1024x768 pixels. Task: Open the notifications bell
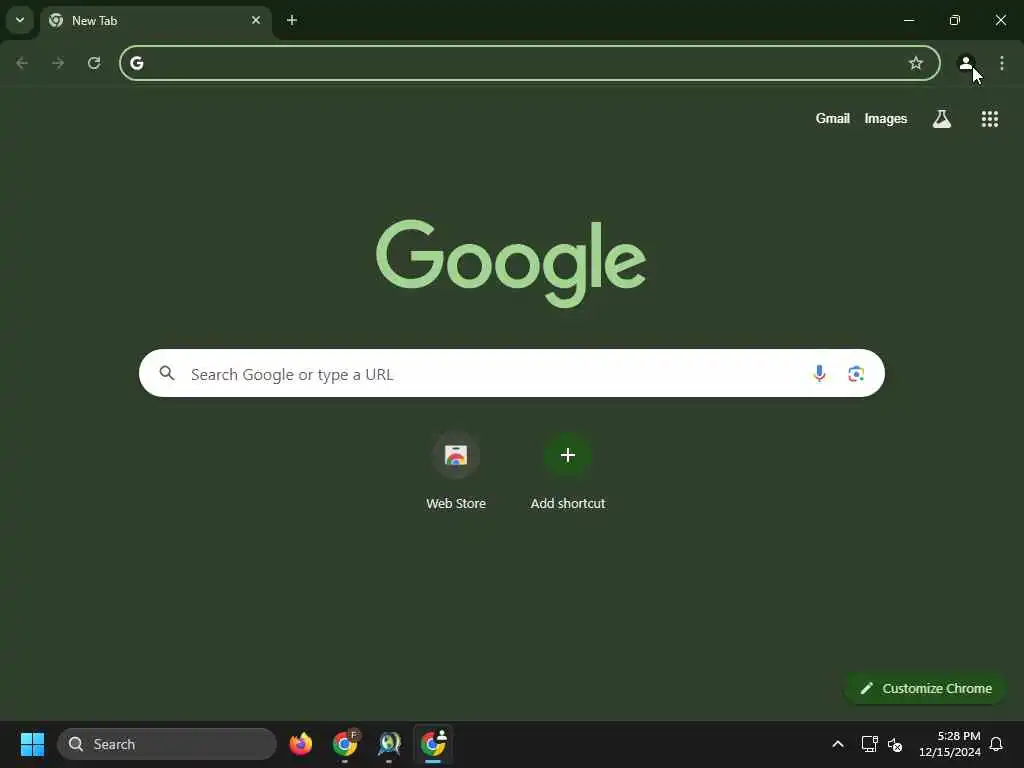(x=996, y=744)
